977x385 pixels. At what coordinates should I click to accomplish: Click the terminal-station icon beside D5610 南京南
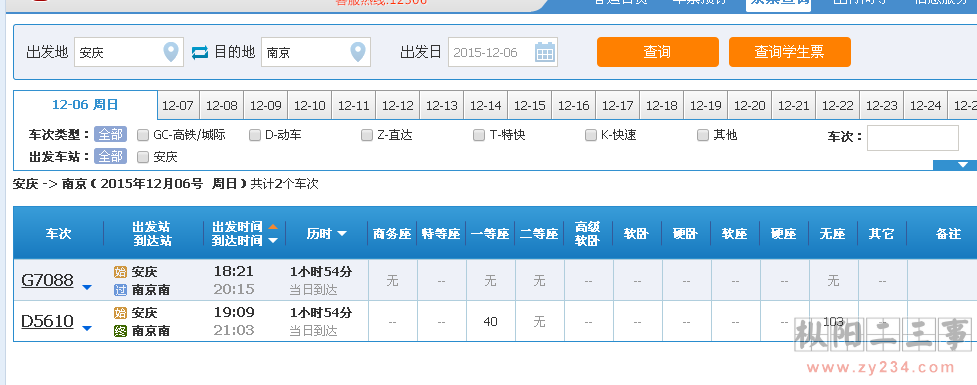(120, 331)
